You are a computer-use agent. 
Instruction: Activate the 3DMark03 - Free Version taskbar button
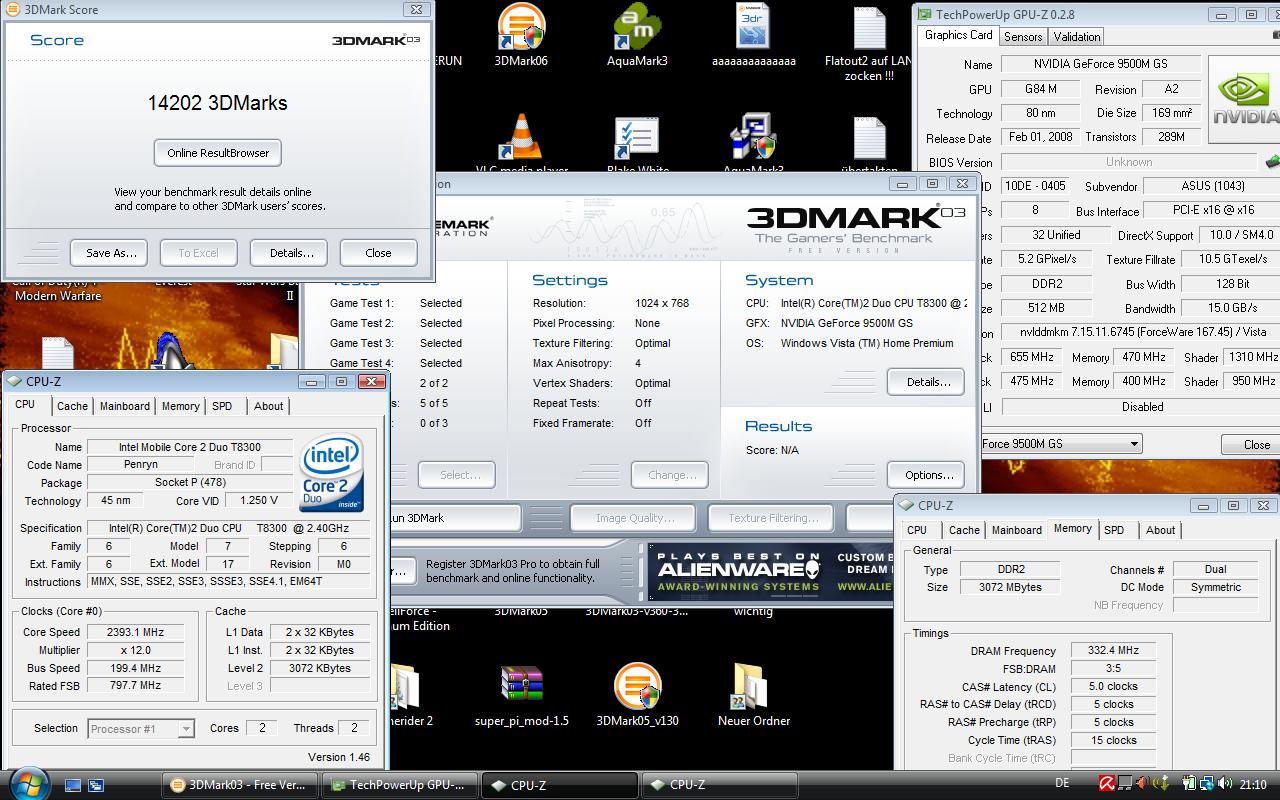click(x=240, y=785)
